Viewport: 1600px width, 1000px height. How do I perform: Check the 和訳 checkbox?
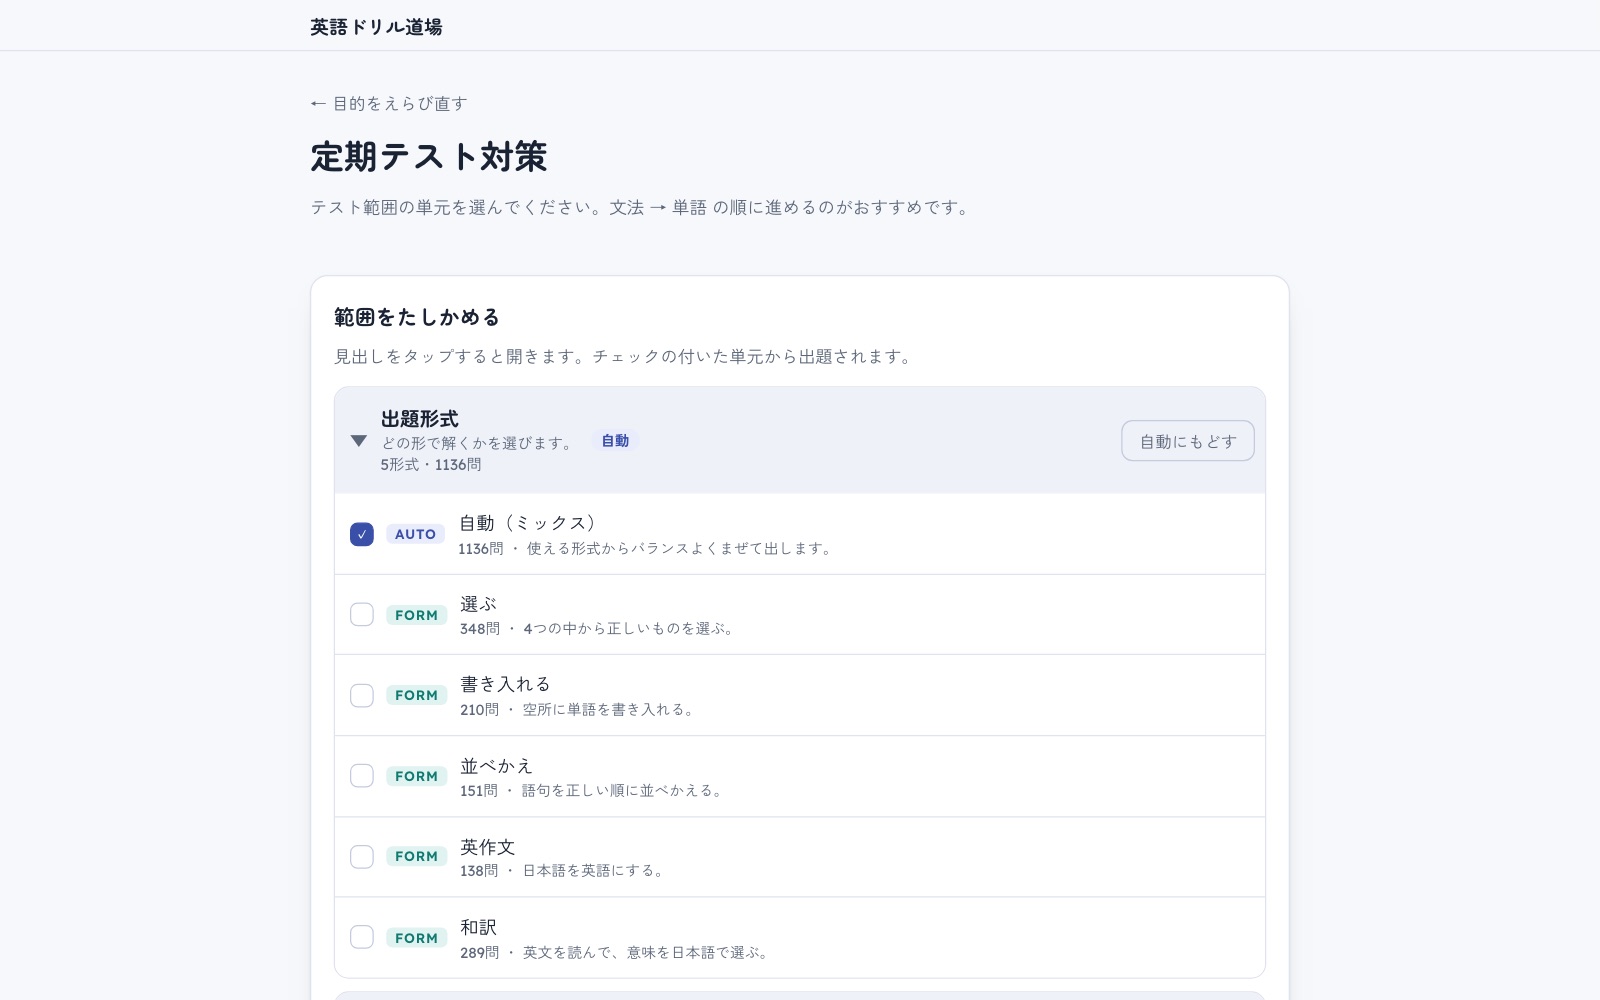click(362, 937)
